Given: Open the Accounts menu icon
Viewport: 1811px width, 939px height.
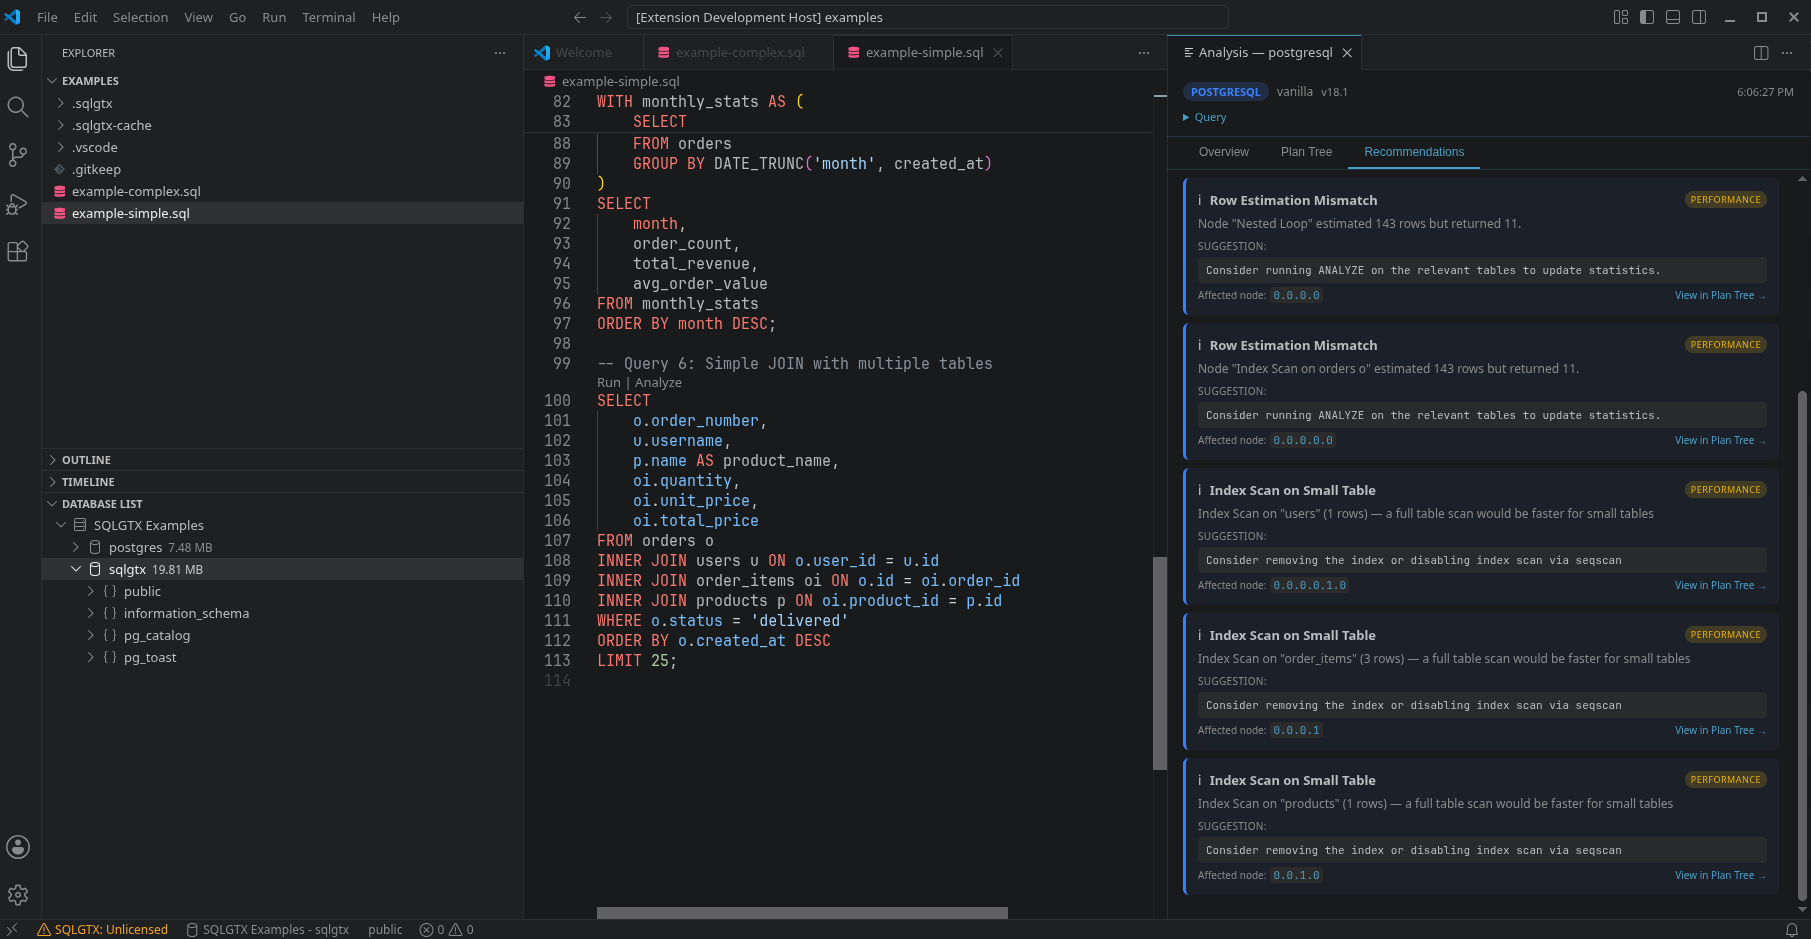Looking at the screenshot, I should 18,847.
